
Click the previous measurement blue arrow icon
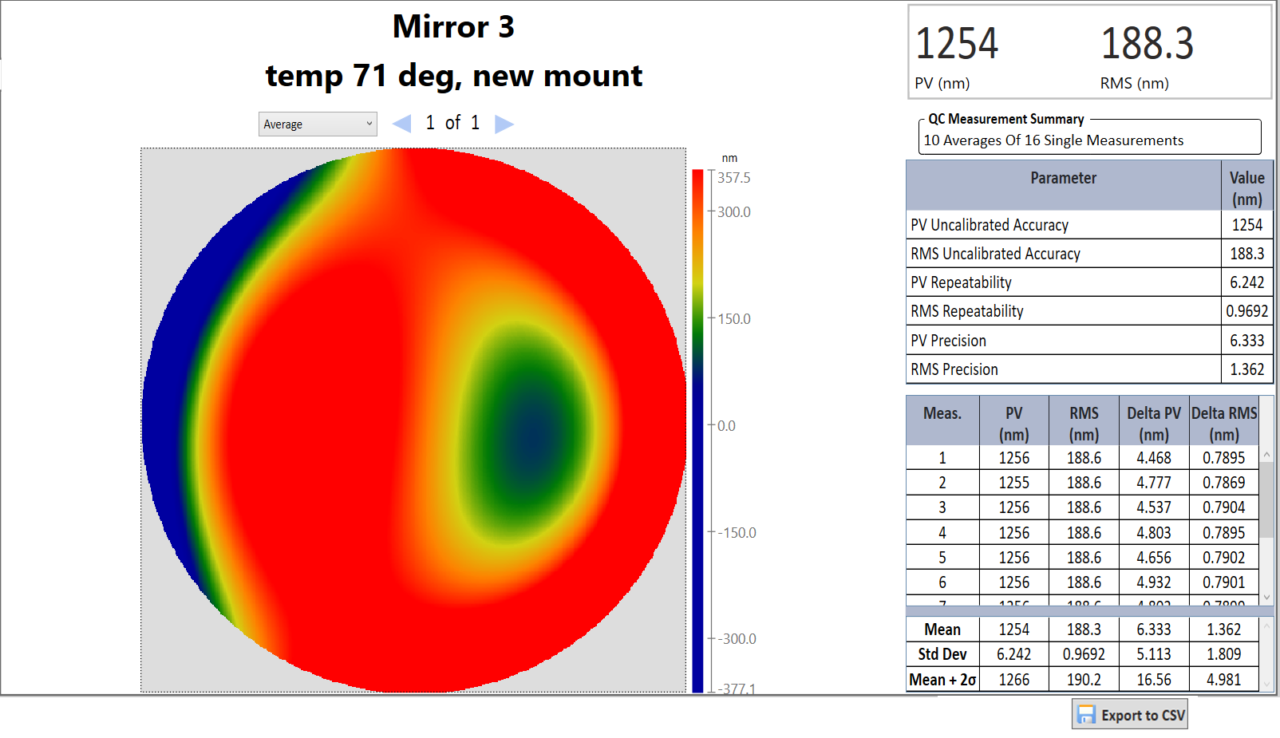[401, 122]
